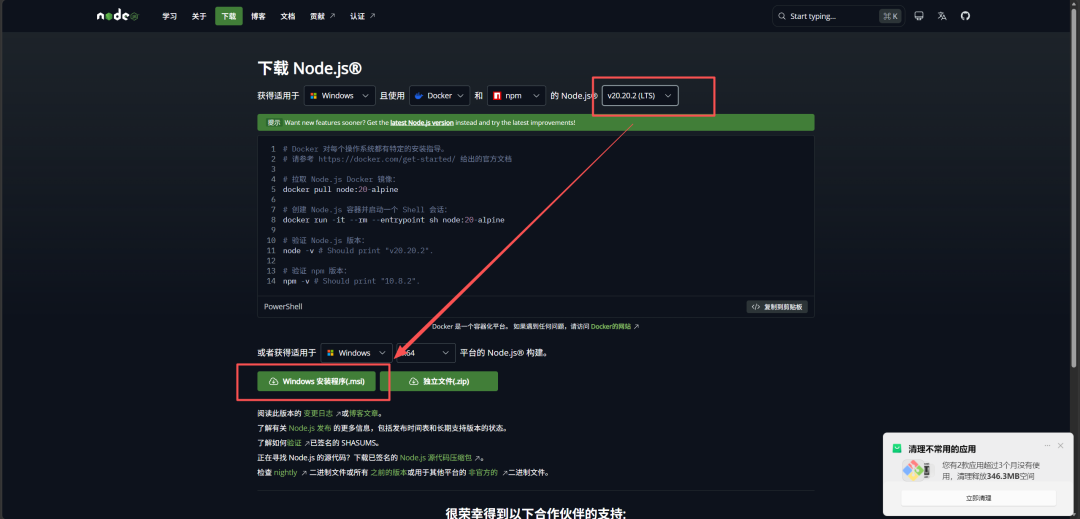The height and width of the screenshot is (519, 1080).
Task: Click the 清理不常用的应用 notification title
Action: (x=942, y=449)
